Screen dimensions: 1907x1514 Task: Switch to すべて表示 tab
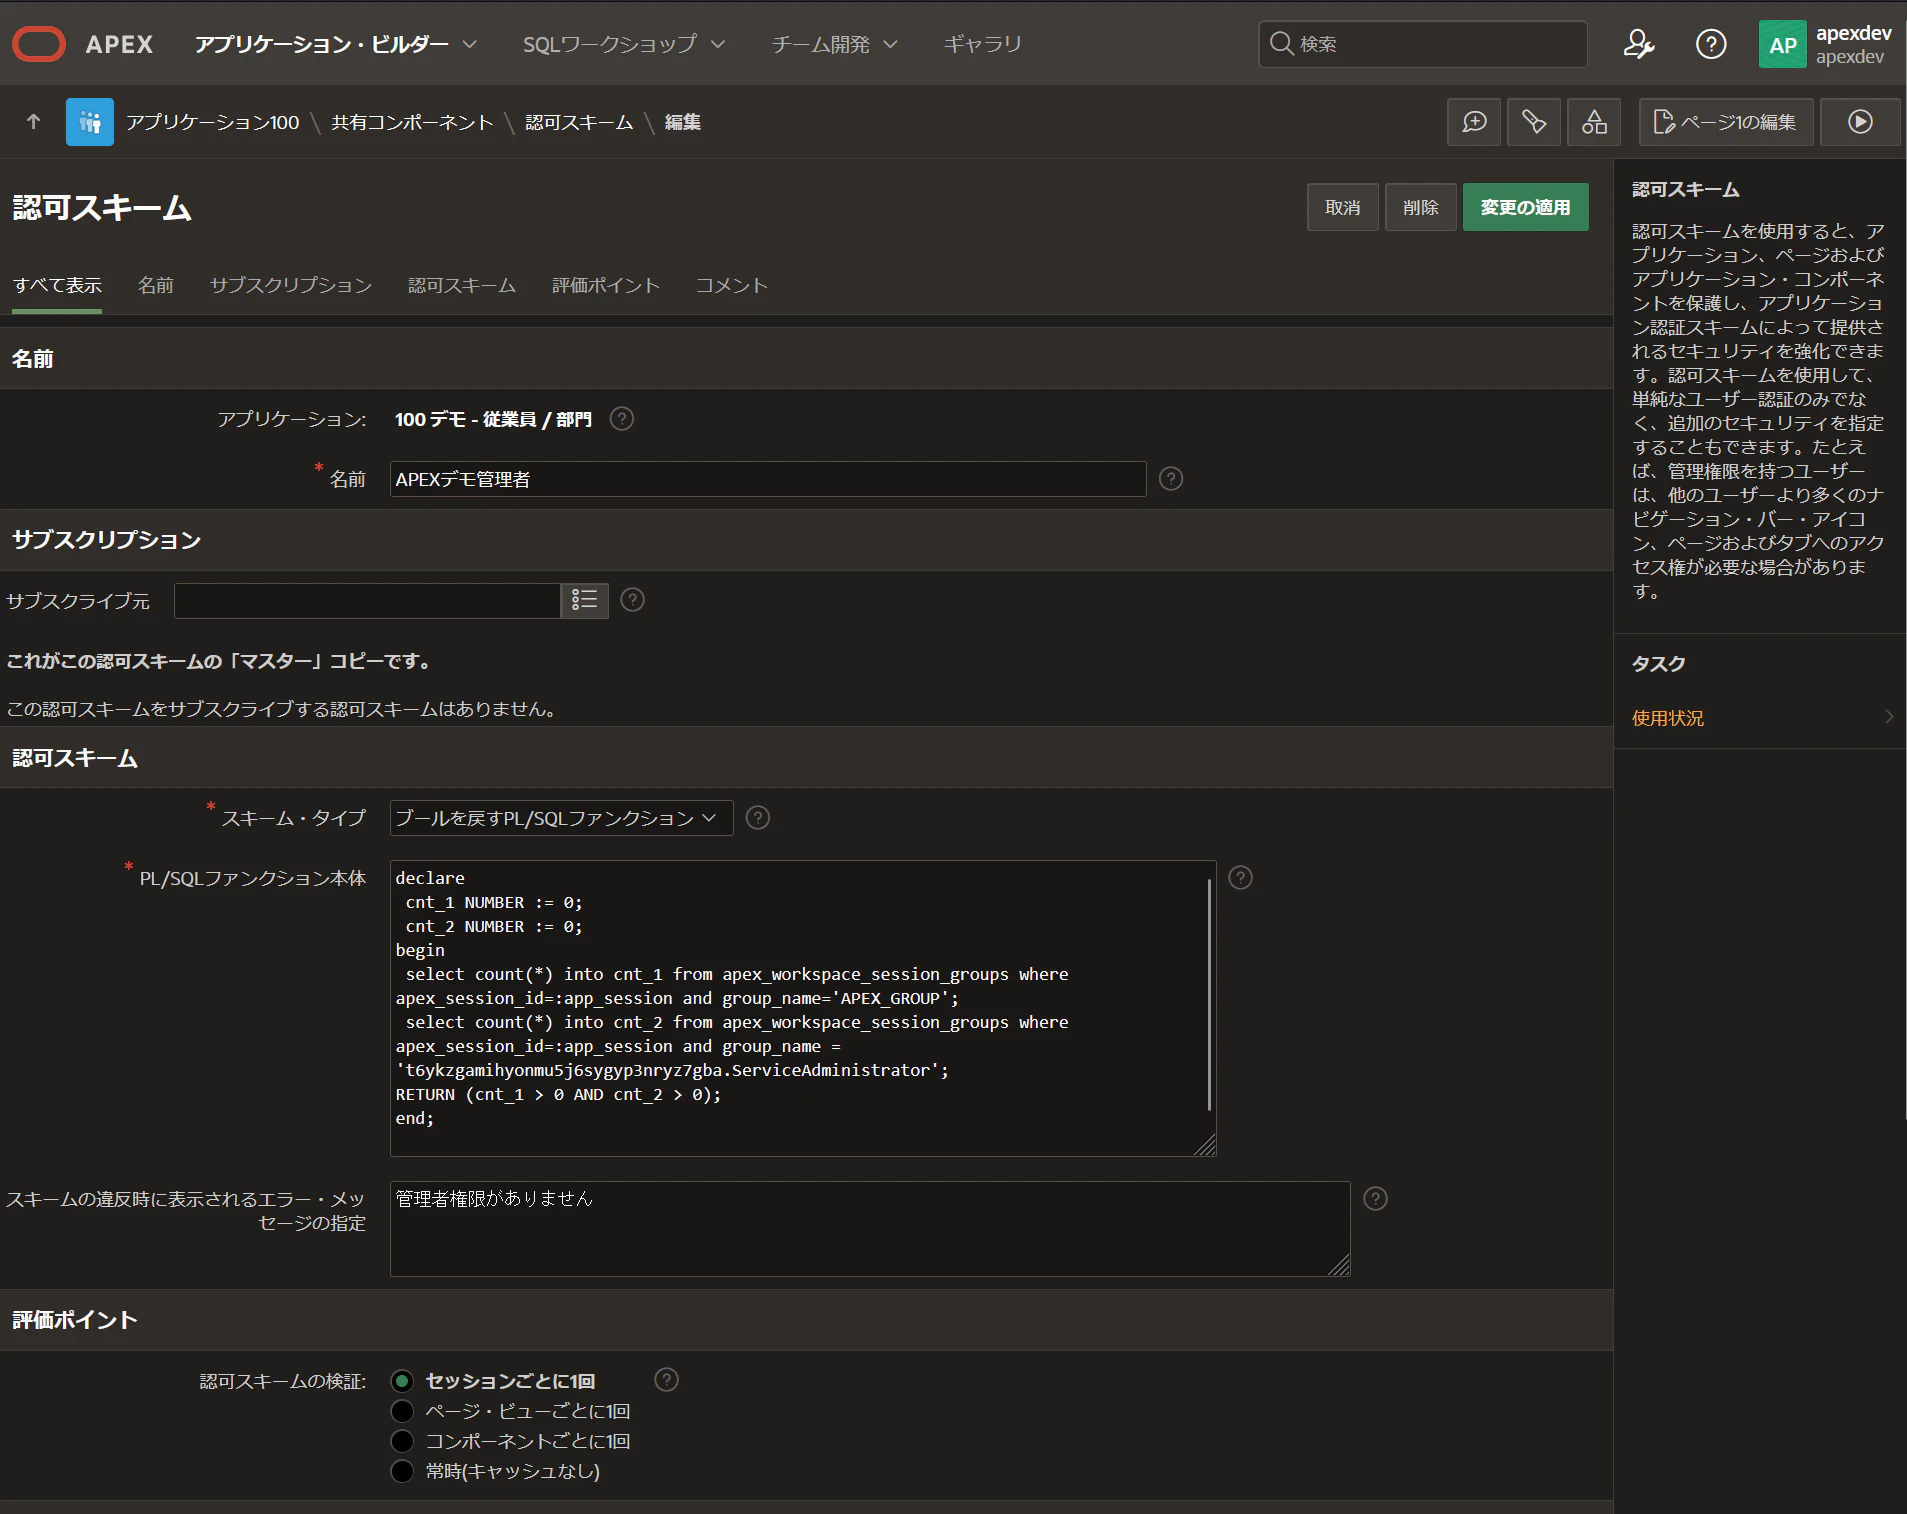57,286
